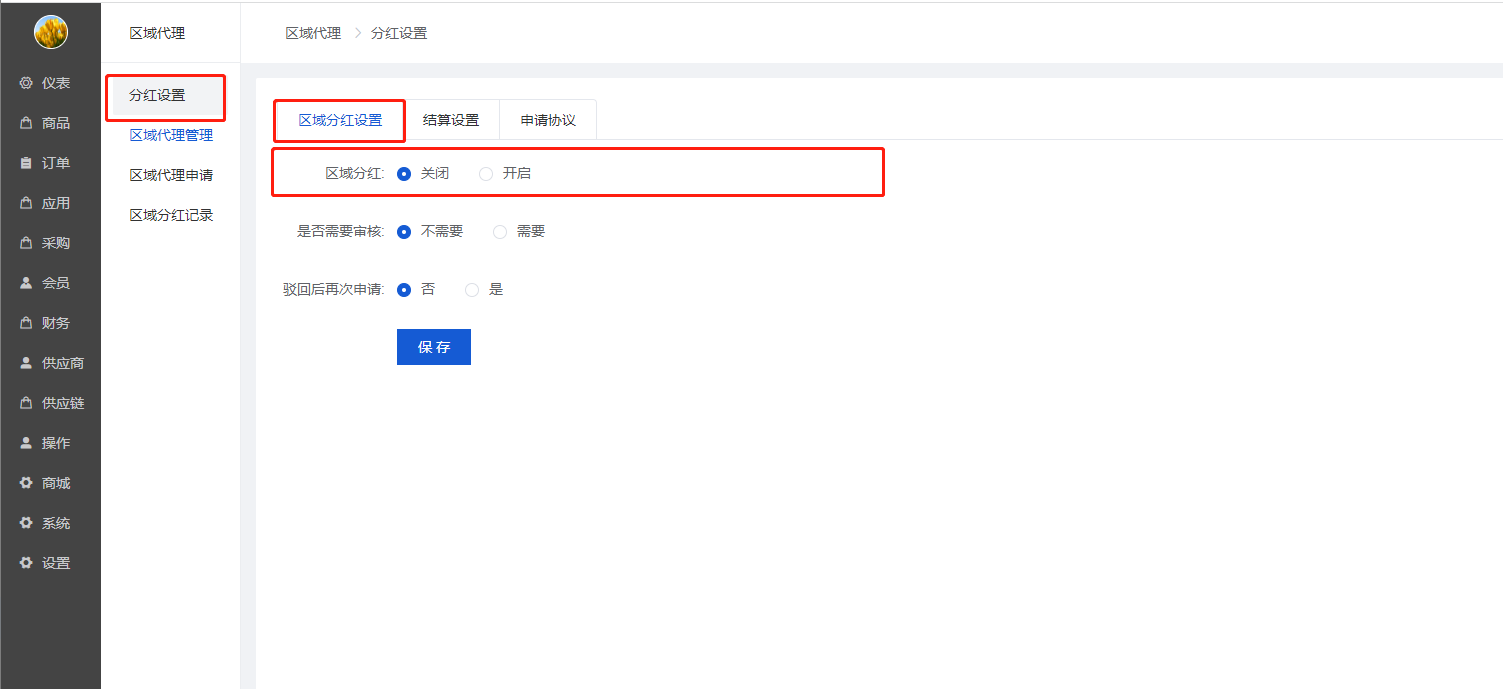Choose 需要 for 是否需要审核
The width and height of the screenshot is (1503, 689).
(500, 232)
